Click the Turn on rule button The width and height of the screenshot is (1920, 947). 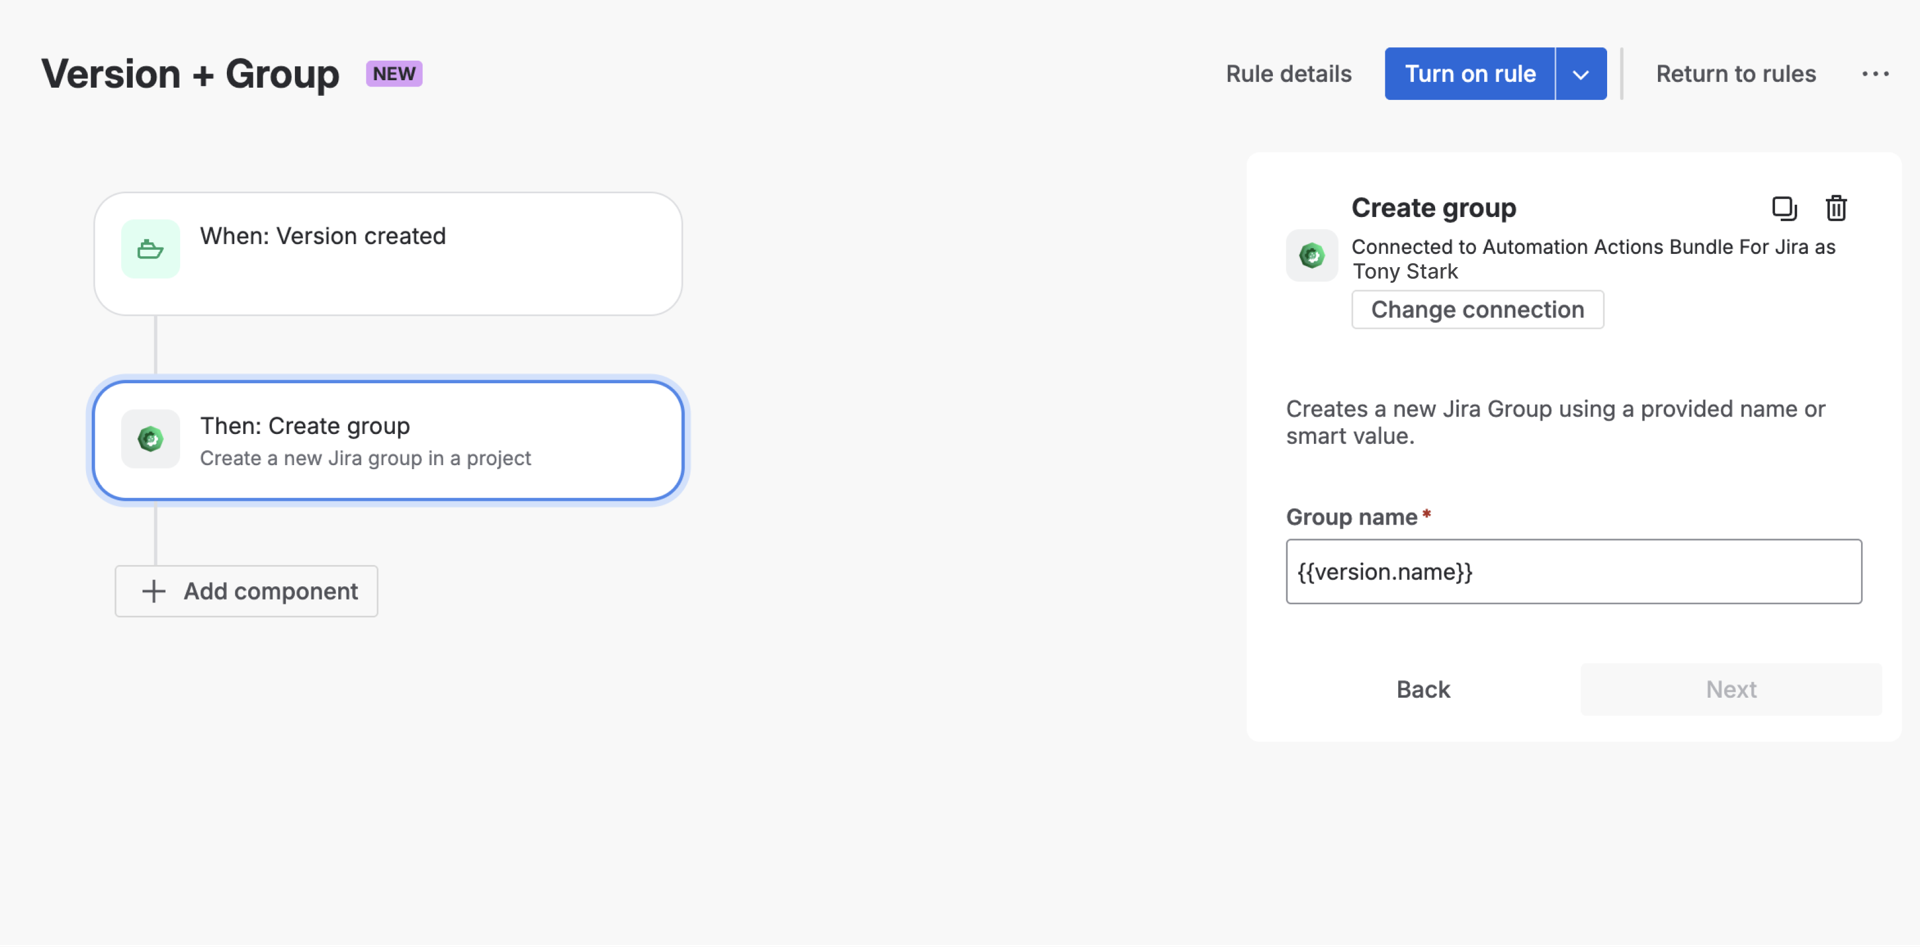point(1470,74)
